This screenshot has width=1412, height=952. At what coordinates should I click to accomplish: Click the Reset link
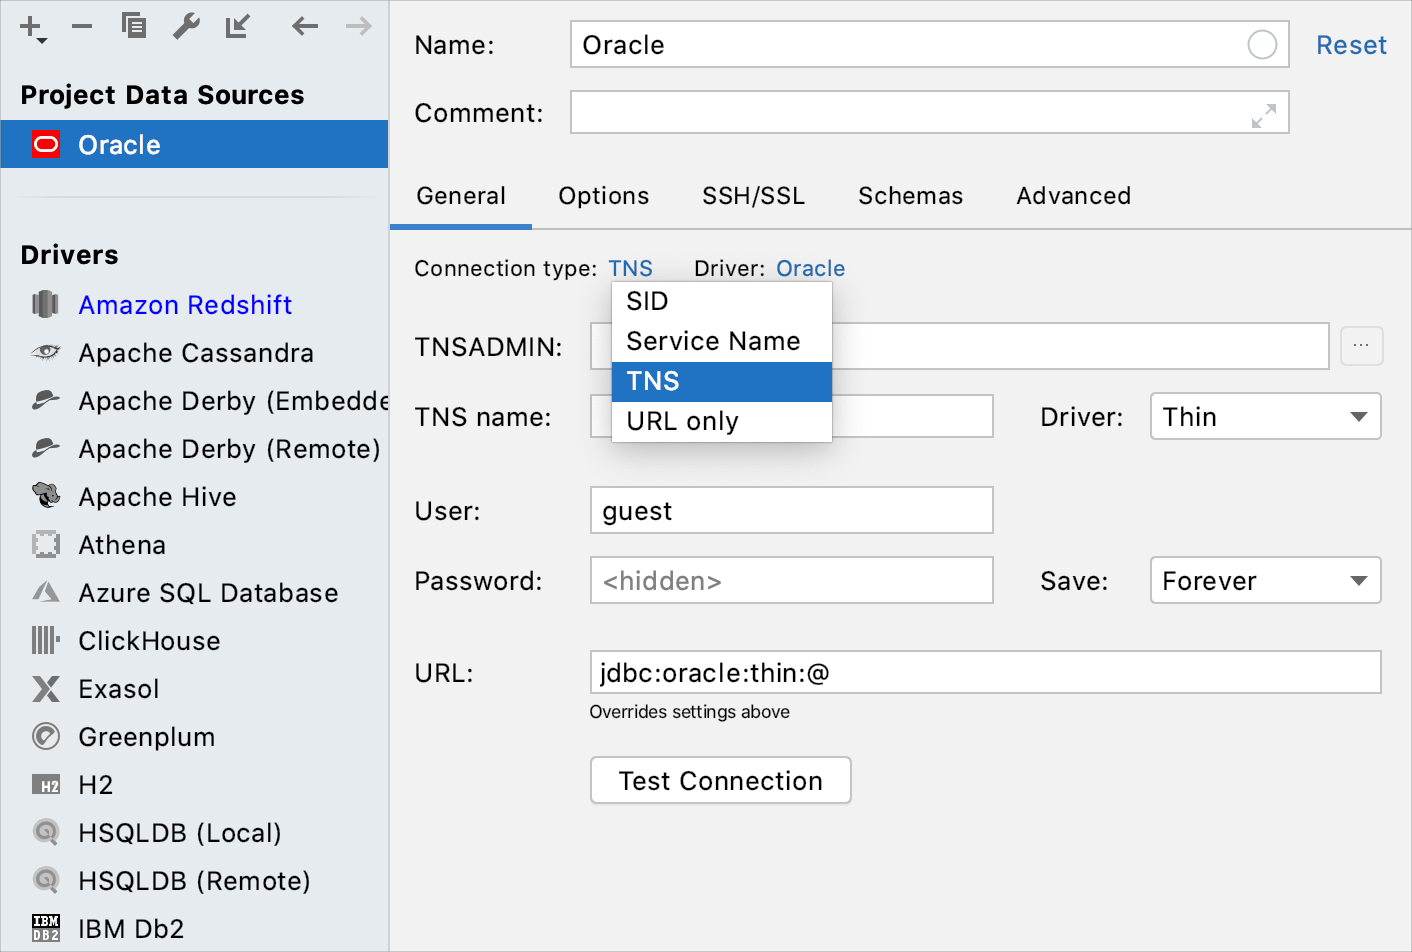pyautogui.click(x=1351, y=45)
